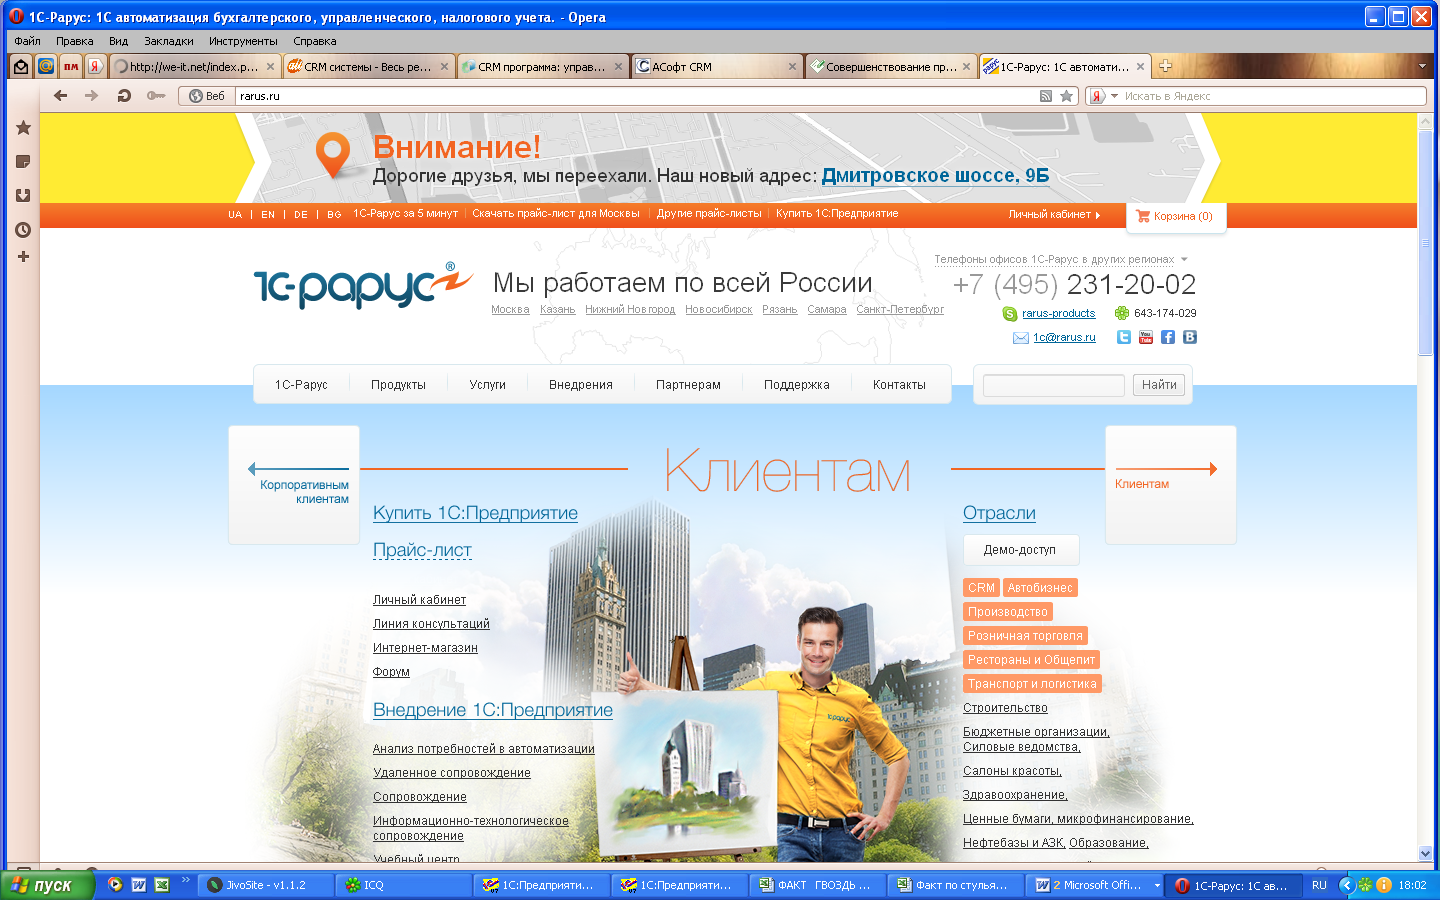Open the pinned Mail.ru @ tab
The height and width of the screenshot is (900, 1440).
tap(45, 67)
